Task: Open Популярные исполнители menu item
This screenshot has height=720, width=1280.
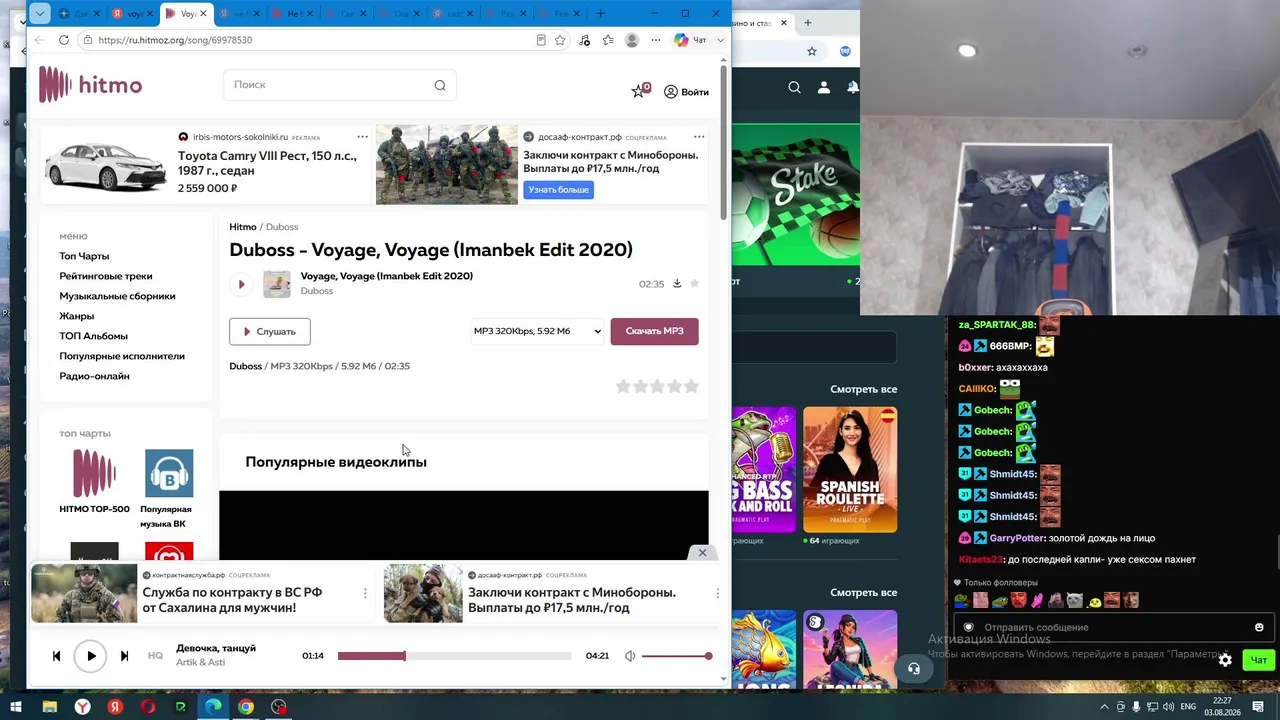Action: pyautogui.click(x=122, y=356)
